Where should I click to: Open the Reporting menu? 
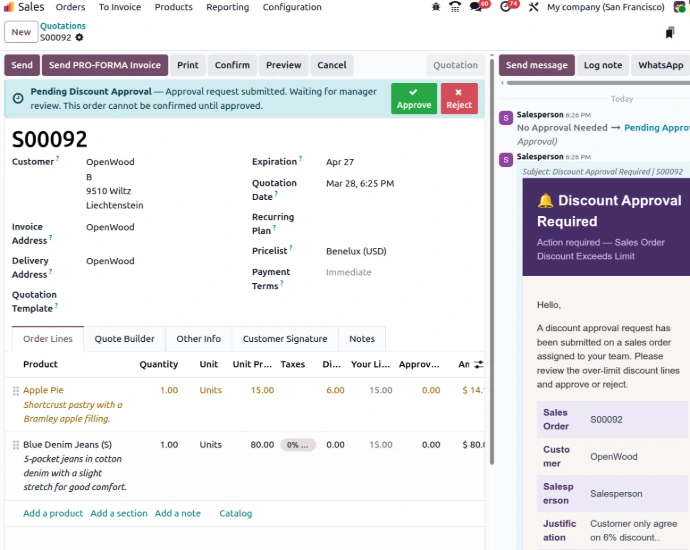pos(227,7)
